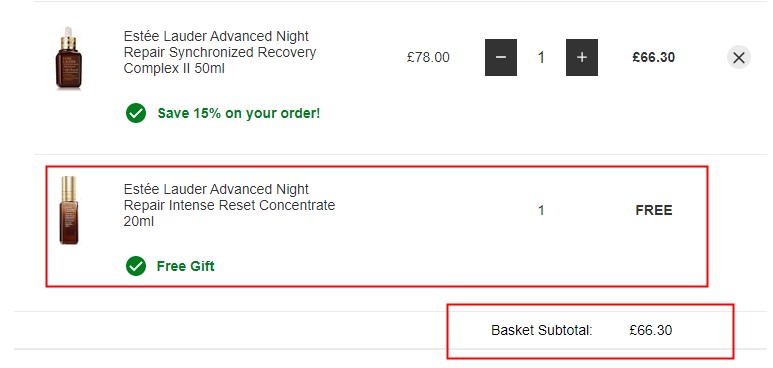Increase quantity with the plus button

(x=582, y=57)
